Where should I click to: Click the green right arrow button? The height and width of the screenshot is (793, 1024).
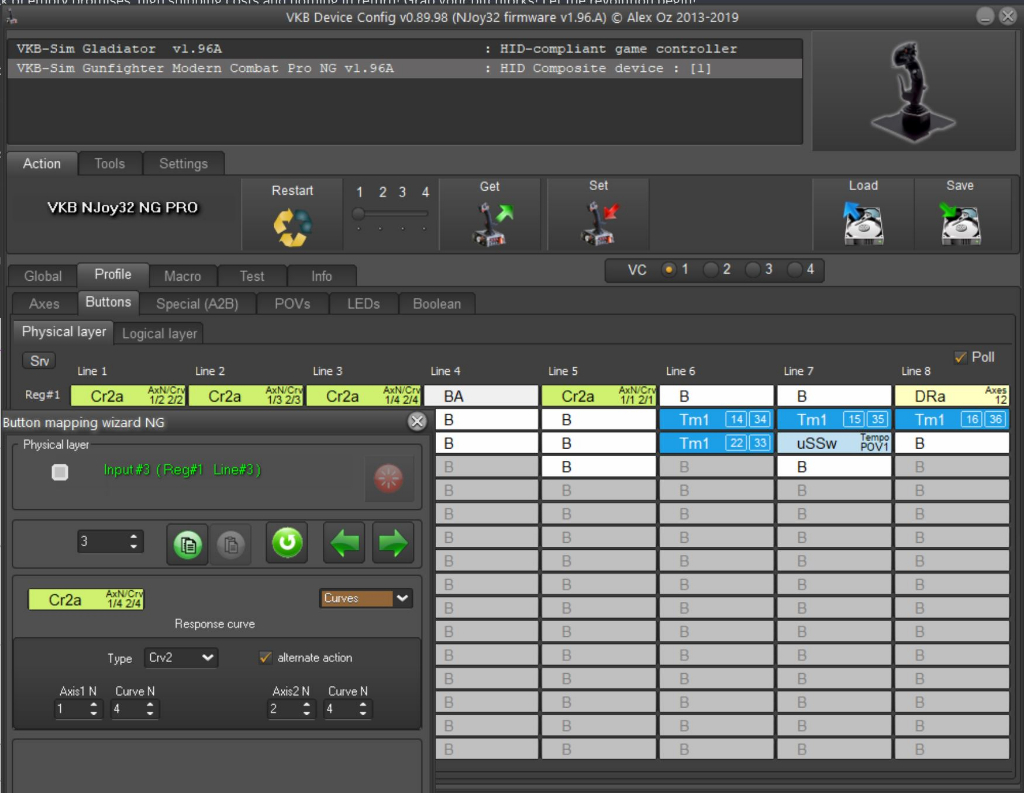[x=393, y=542]
